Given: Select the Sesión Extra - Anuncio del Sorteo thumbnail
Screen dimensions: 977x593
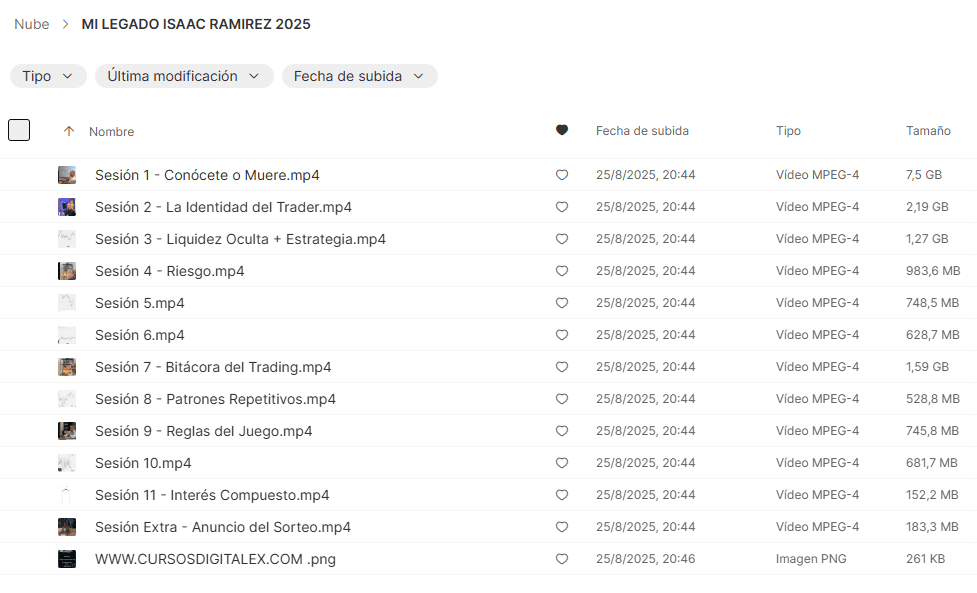Looking at the screenshot, I should tap(67, 527).
